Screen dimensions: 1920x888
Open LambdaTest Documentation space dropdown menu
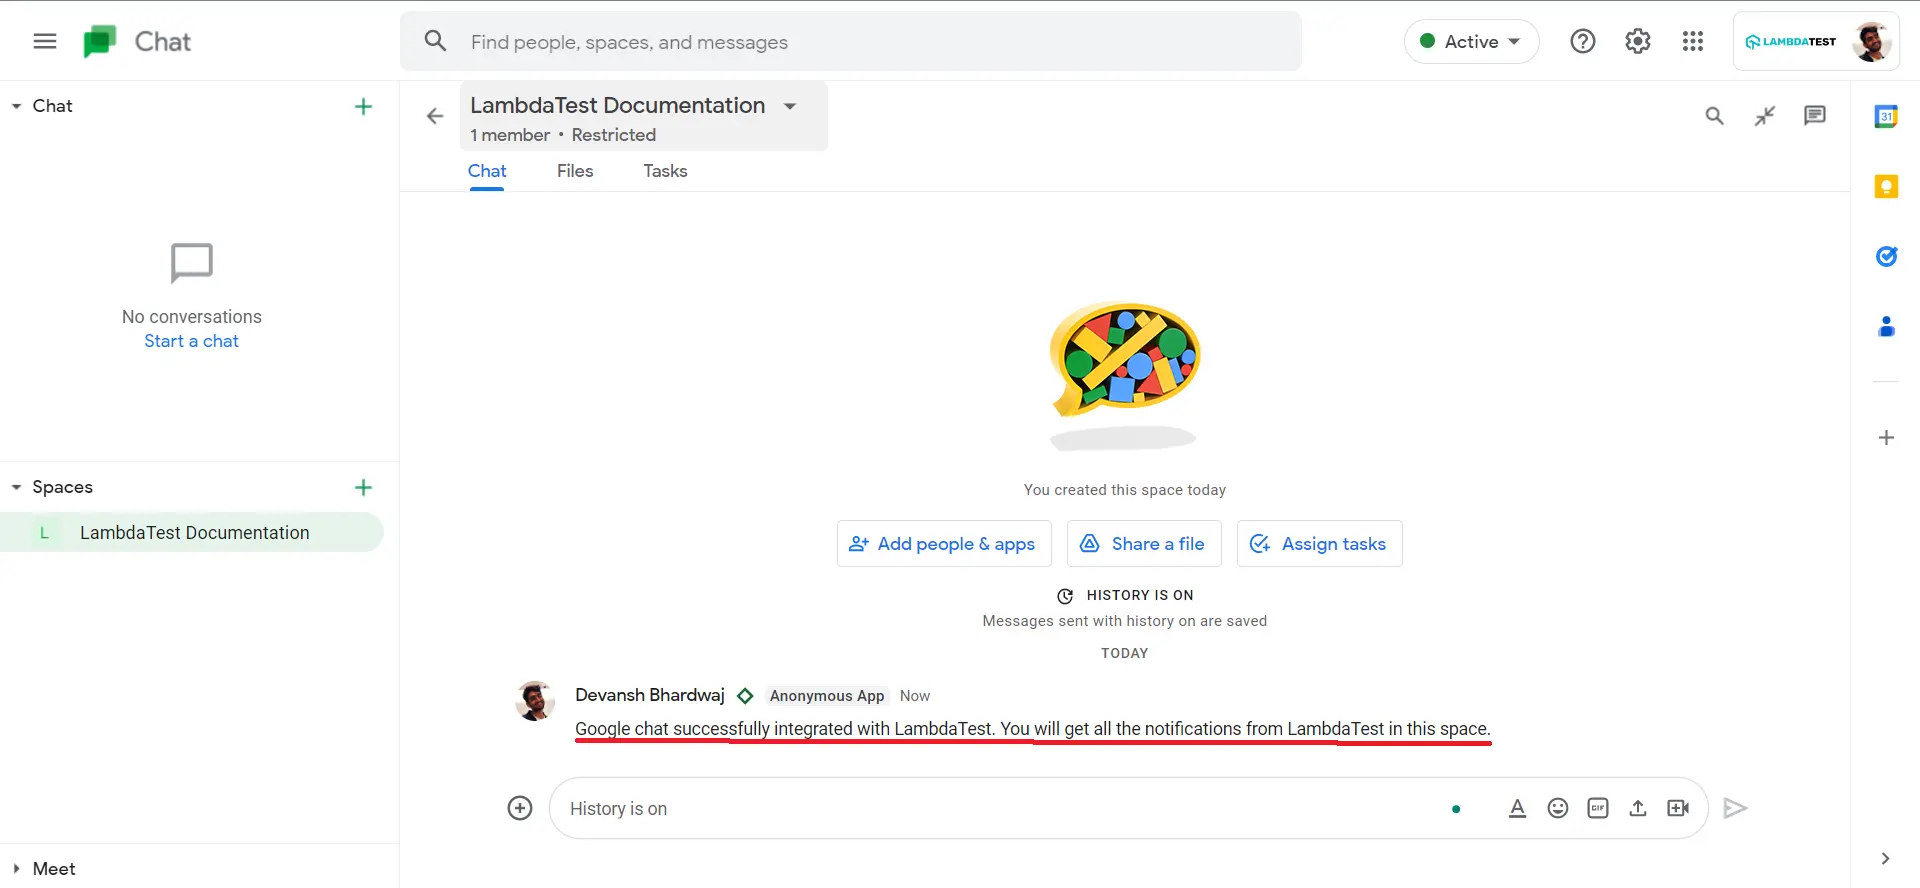click(x=790, y=106)
